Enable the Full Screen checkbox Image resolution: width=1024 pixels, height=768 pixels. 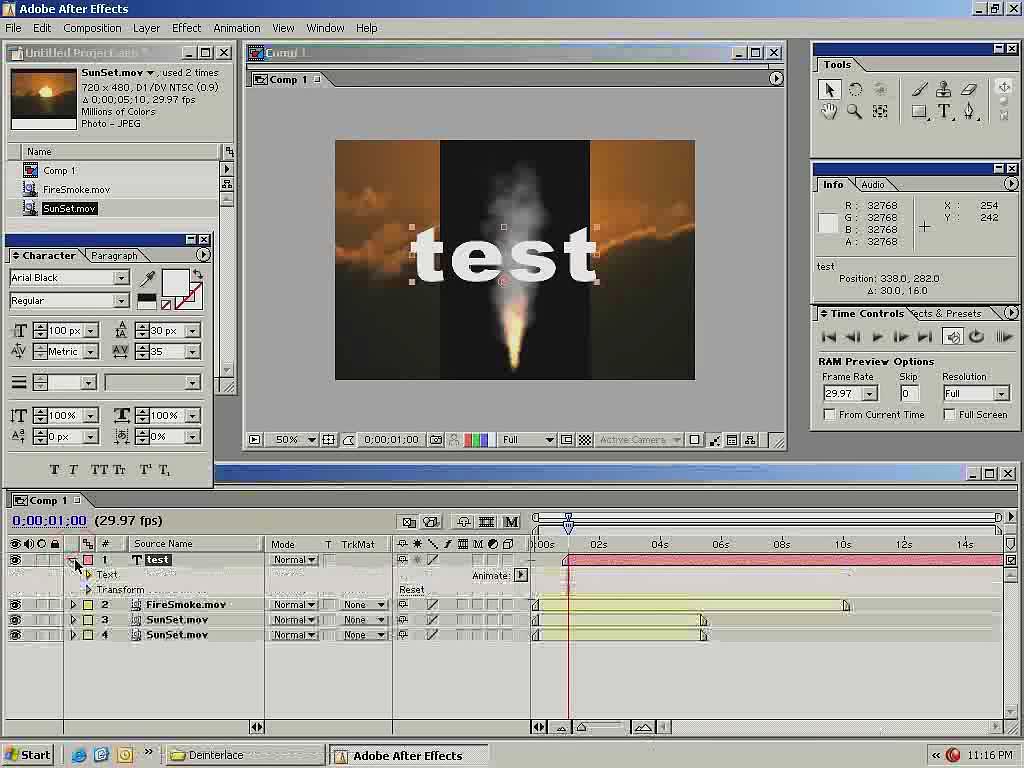click(x=950, y=415)
